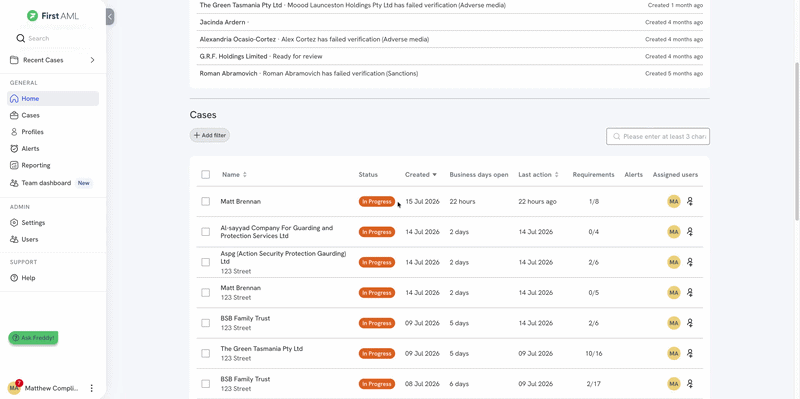
Task: Toggle the select-all checkbox in table header
Action: (x=206, y=174)
